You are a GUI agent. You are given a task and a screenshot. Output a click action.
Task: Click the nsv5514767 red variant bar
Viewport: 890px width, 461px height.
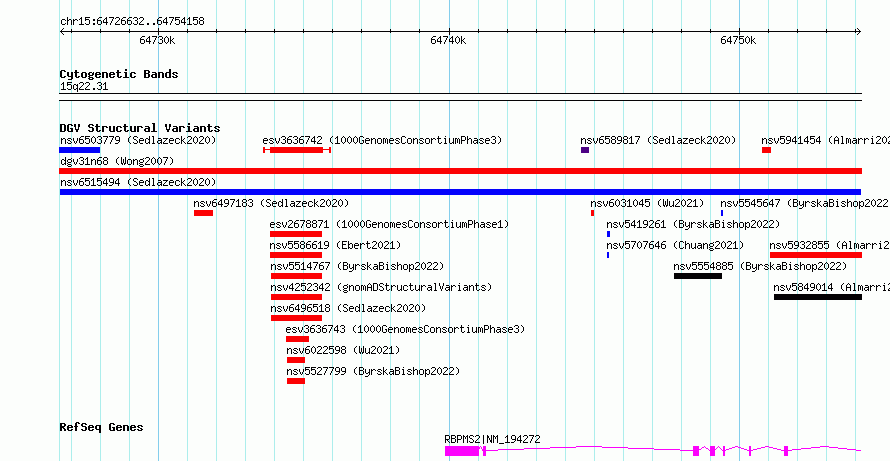pos(296,276)
